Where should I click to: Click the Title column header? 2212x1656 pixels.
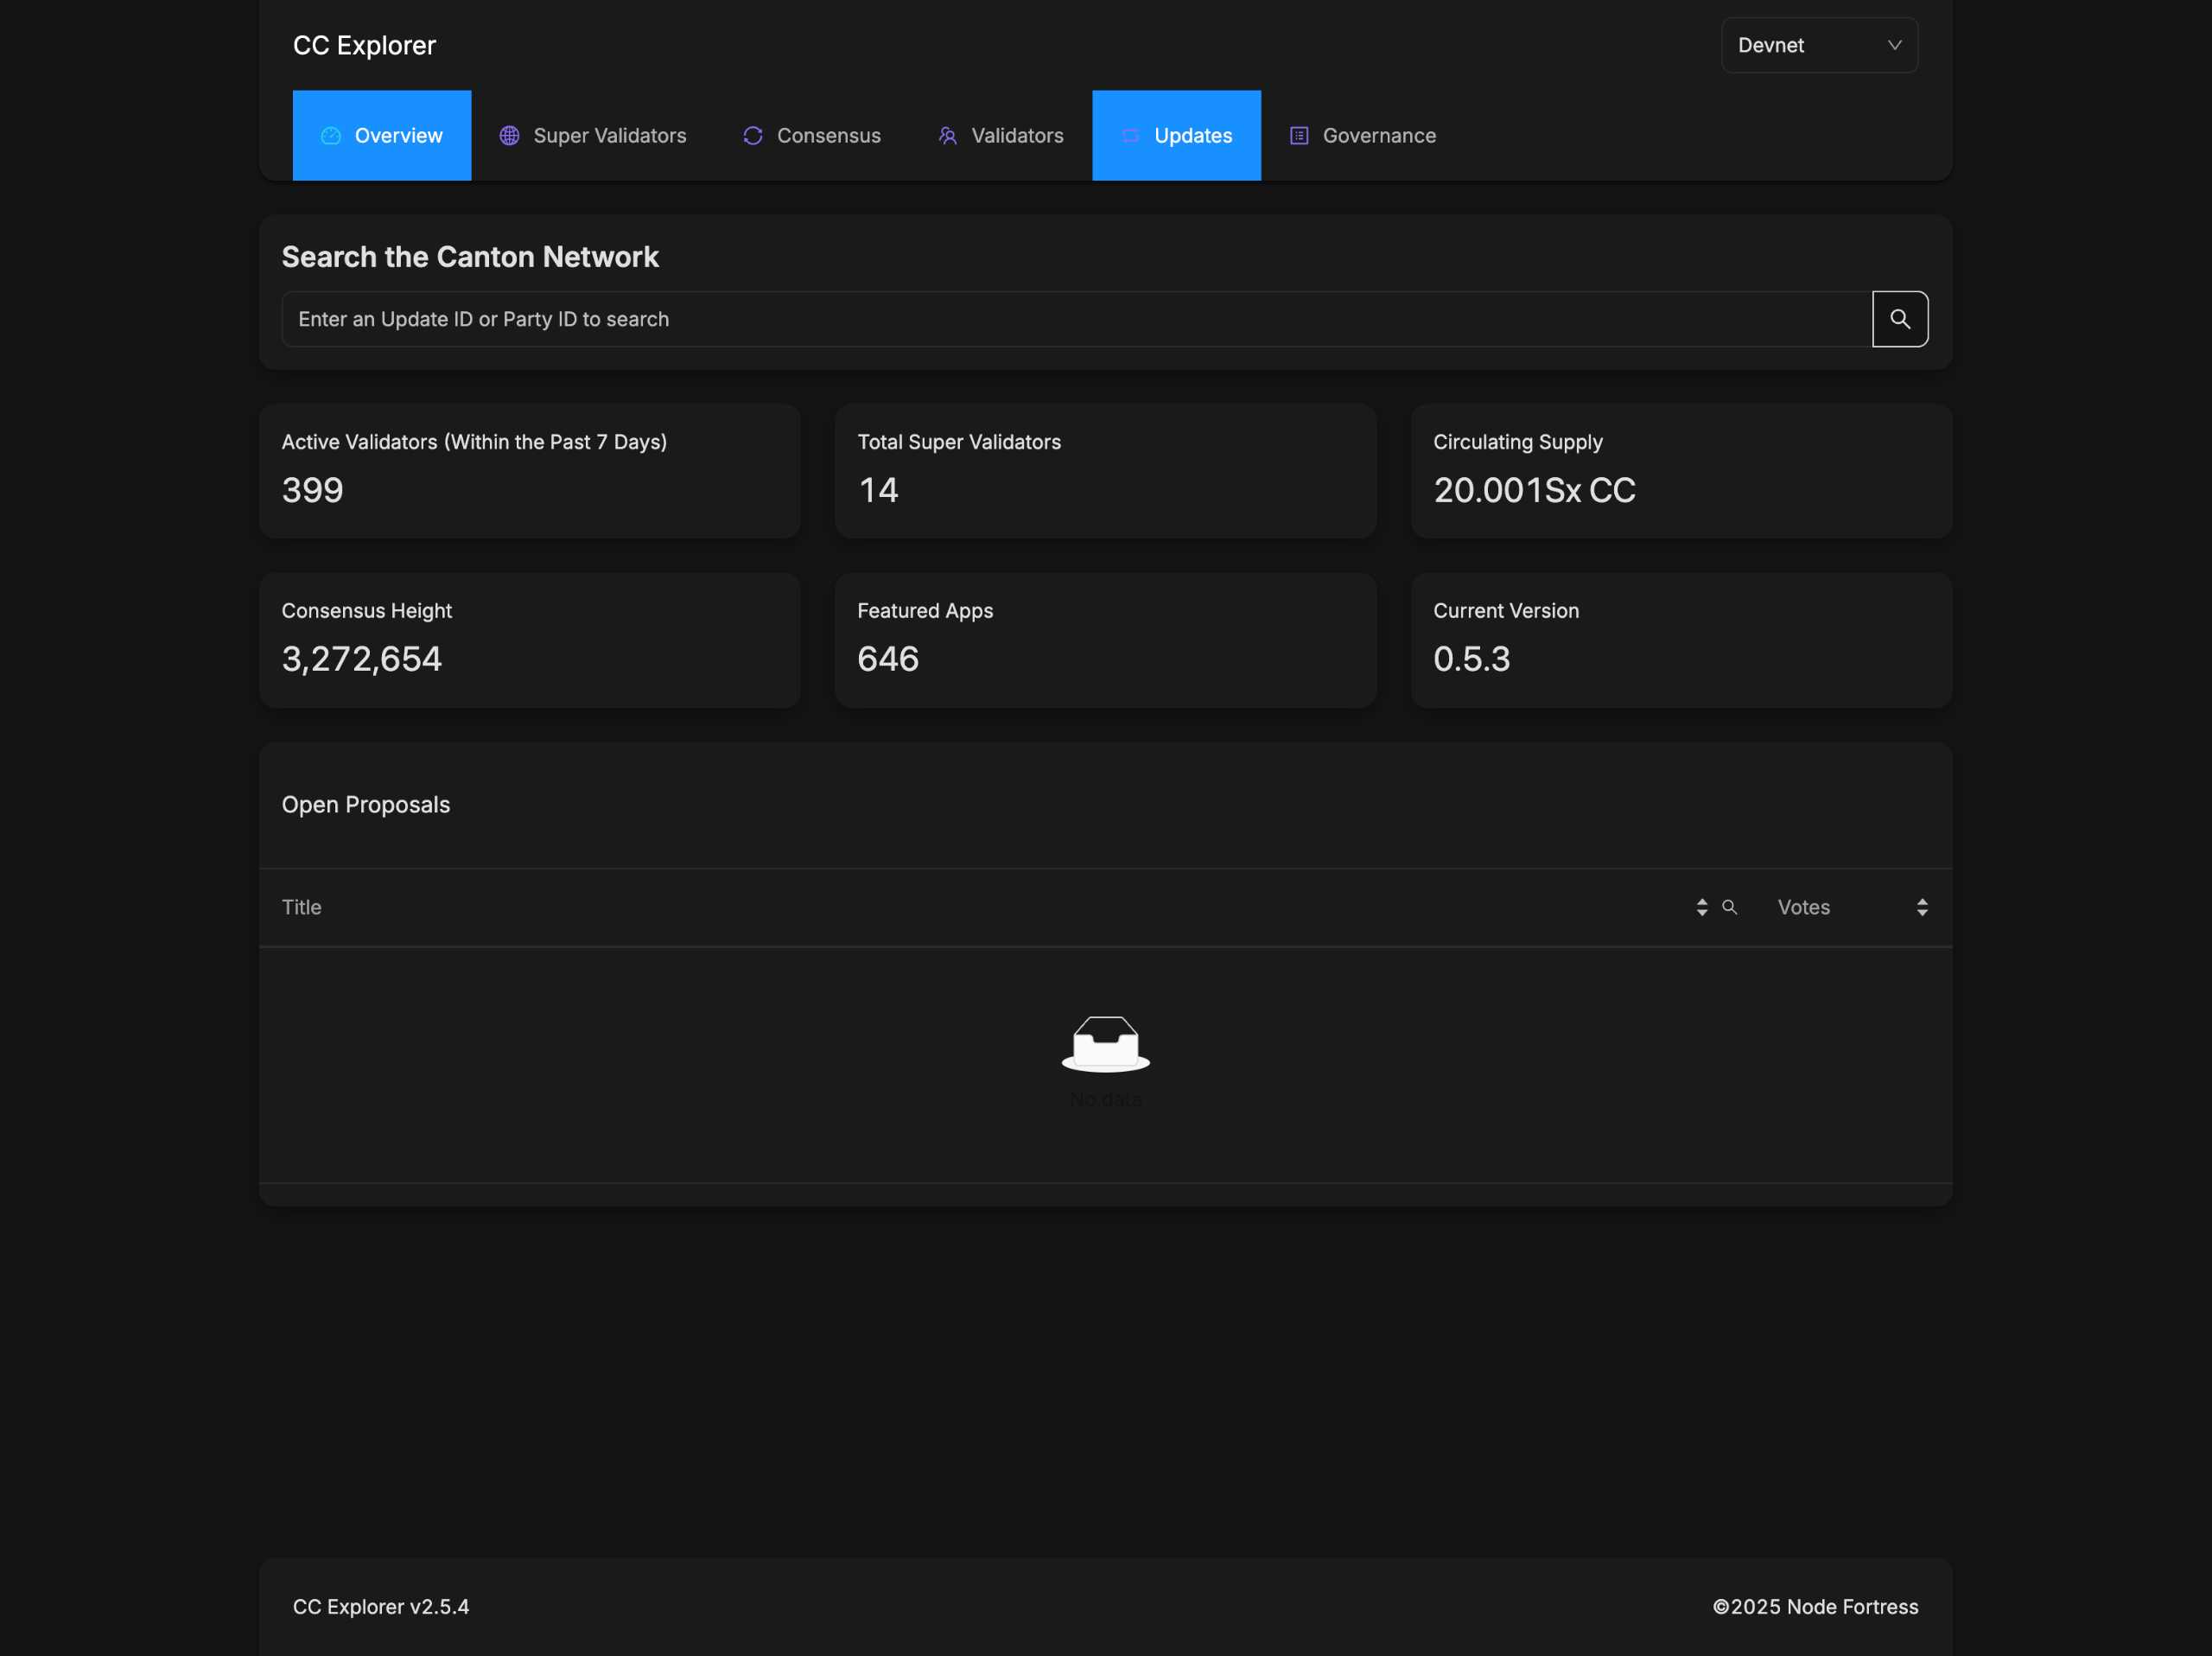click(301, 907)
